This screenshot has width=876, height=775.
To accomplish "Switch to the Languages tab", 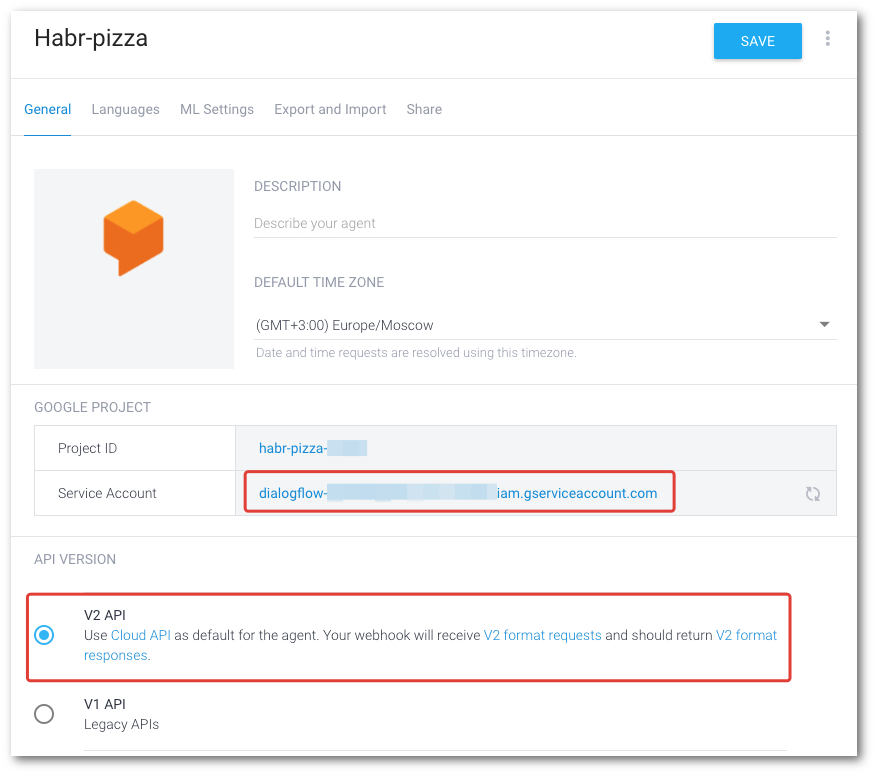I will (125, 110).
